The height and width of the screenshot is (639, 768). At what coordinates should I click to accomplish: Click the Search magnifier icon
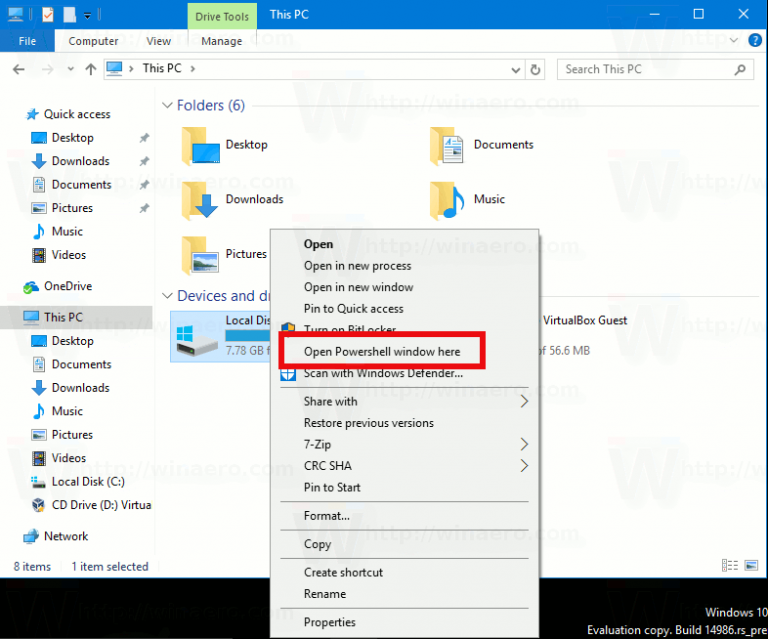click(740, 69)
